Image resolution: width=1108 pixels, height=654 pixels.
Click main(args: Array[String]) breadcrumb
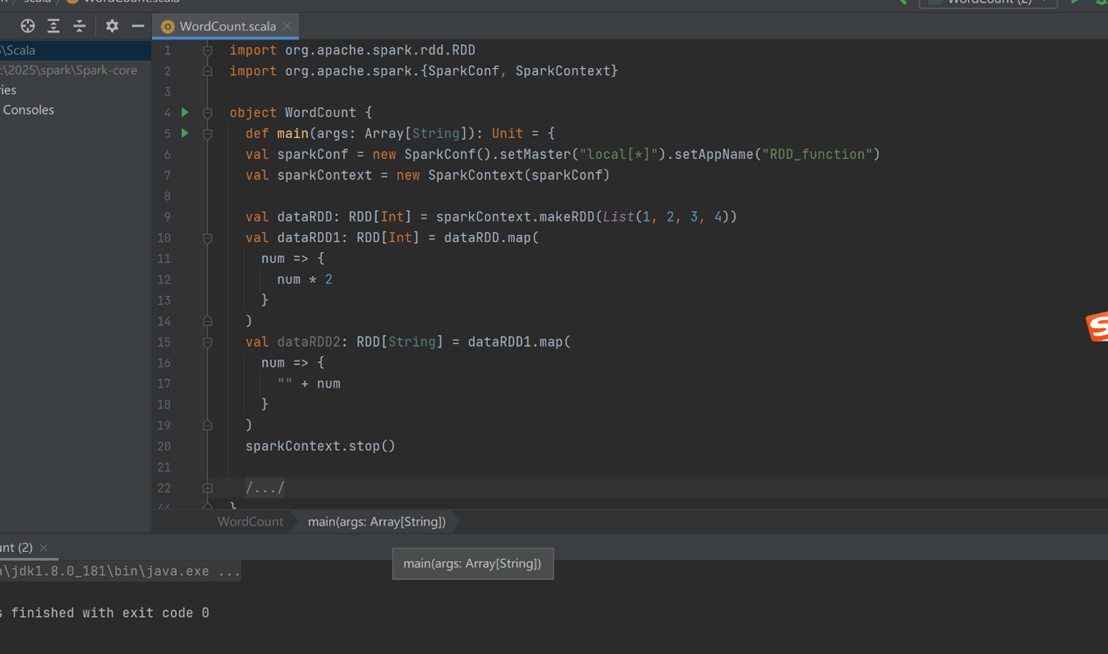pyautogui.click(x=377, y=522)
